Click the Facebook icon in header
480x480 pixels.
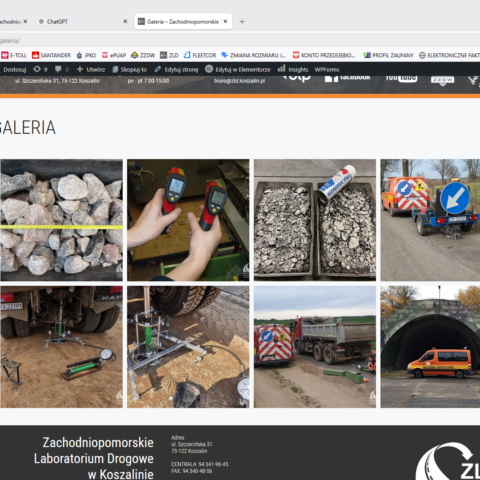[348, 78]
